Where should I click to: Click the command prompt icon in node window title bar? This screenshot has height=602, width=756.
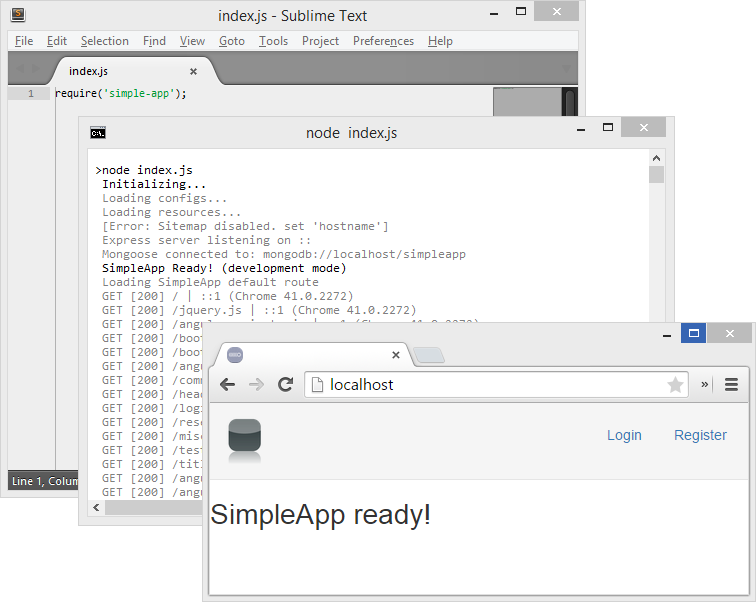click(98, 133)
